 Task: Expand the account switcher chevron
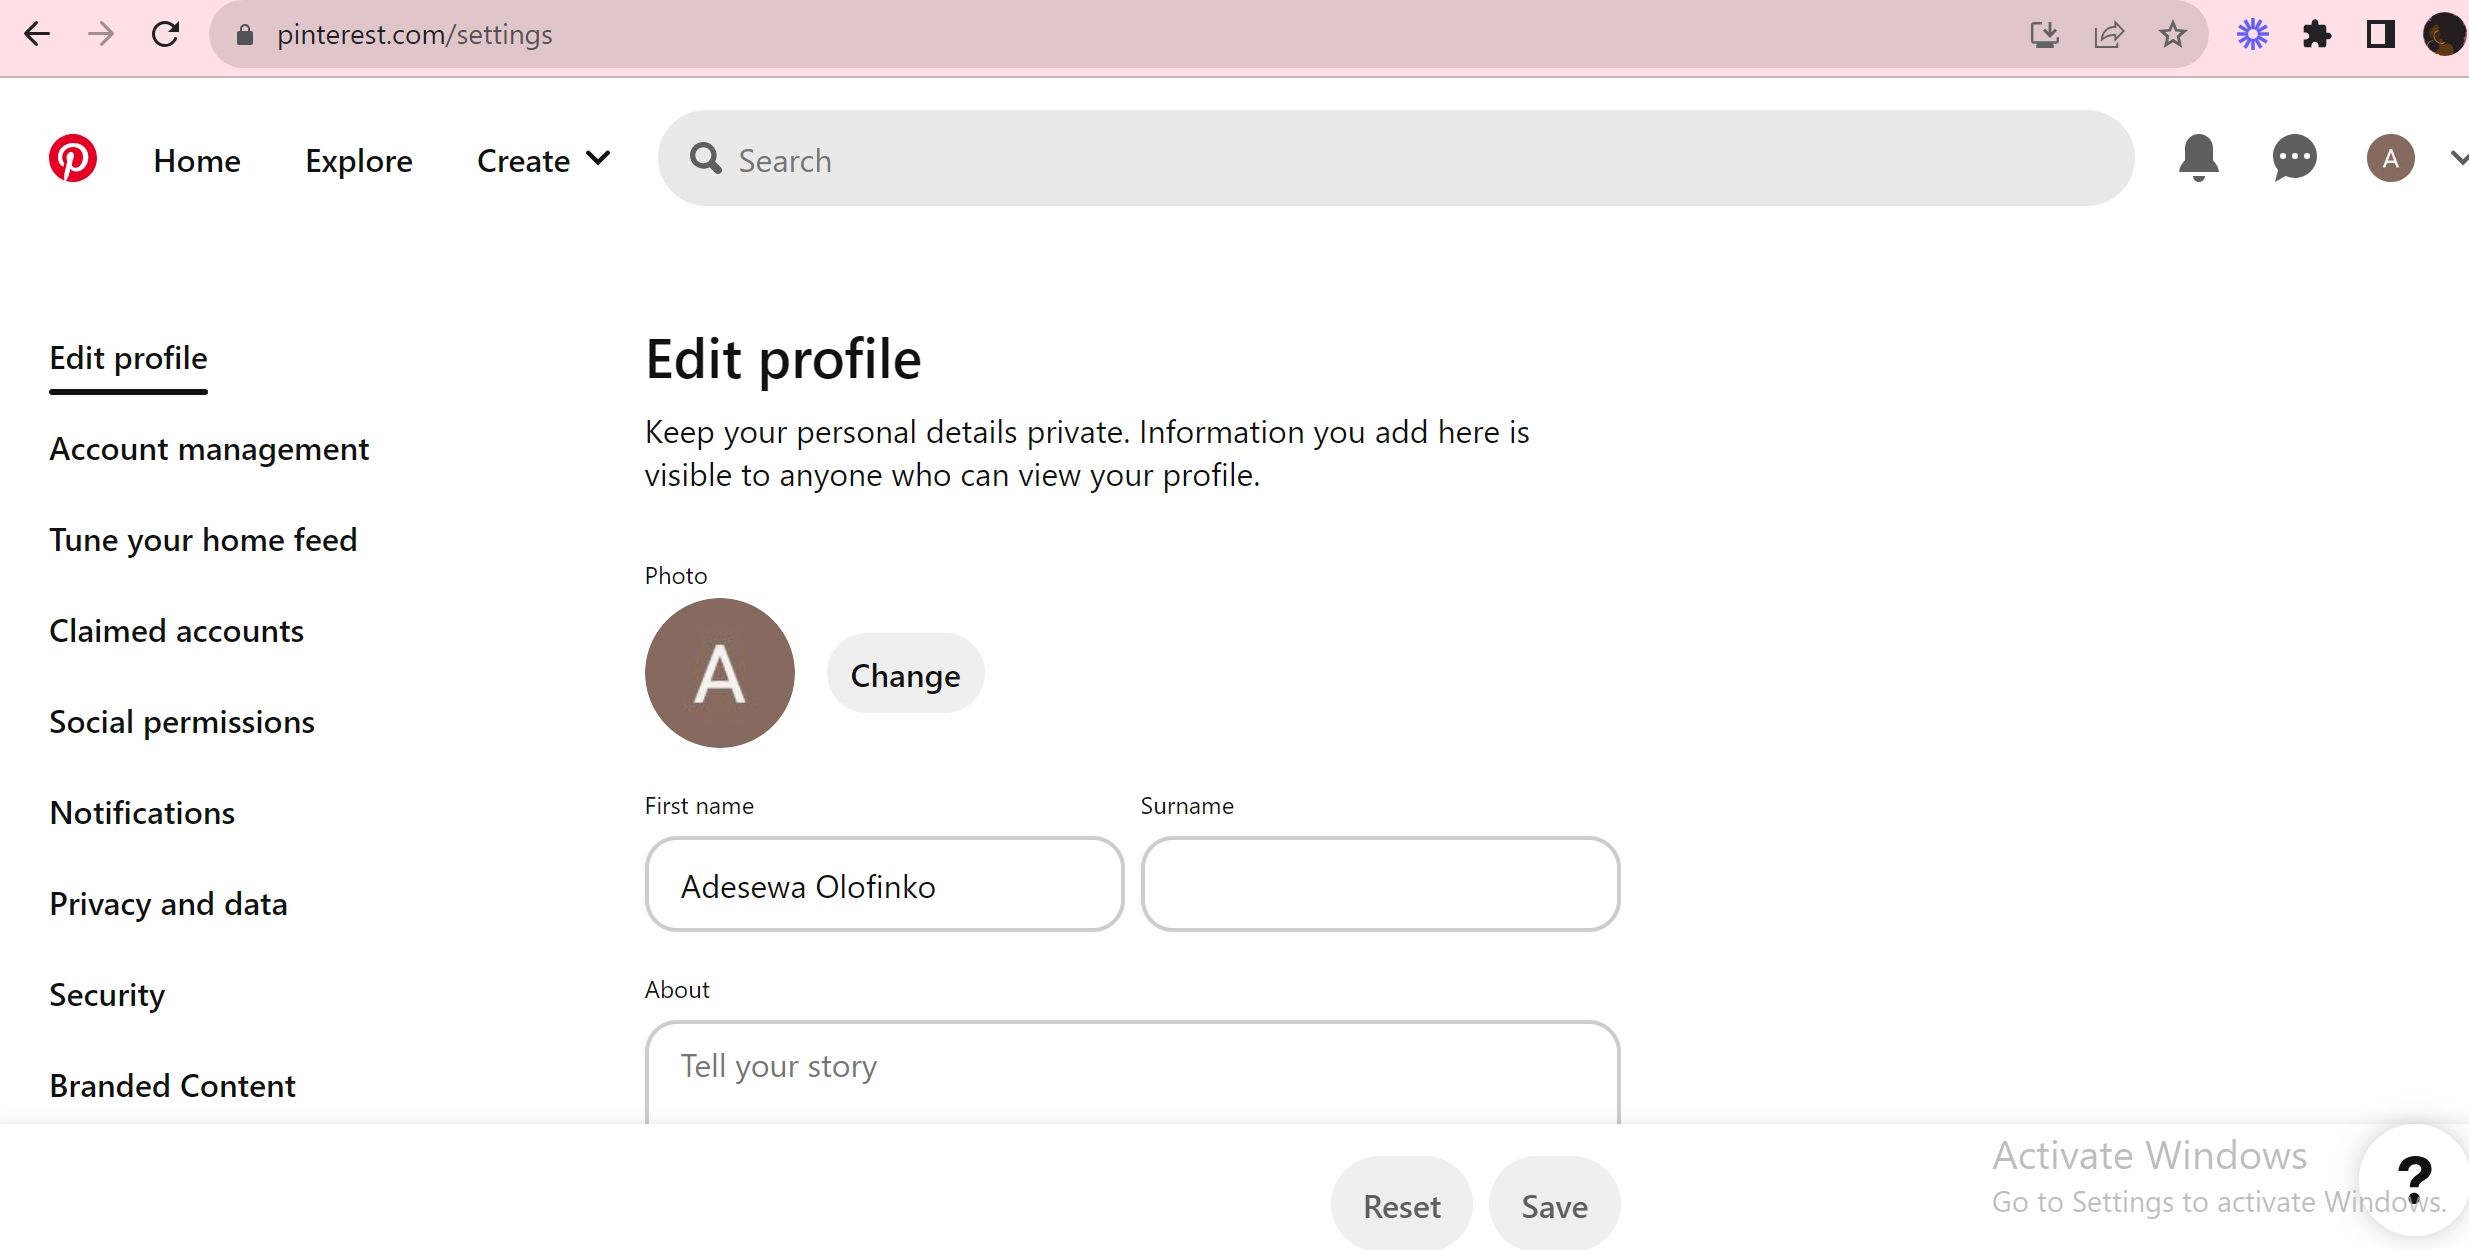(x=2457, y=158)
